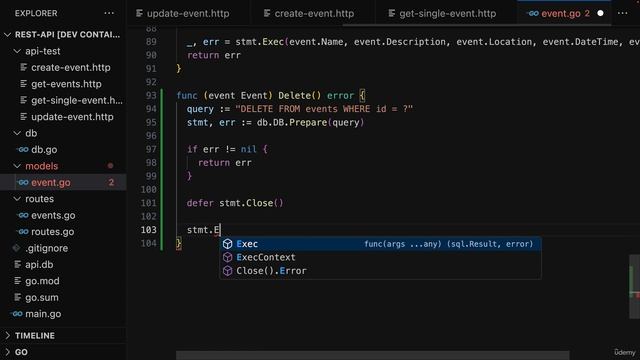Image resolution: width=640 pixels, height=360 pixels.
Task: Collapse the models folder
Action: (17, 166)
